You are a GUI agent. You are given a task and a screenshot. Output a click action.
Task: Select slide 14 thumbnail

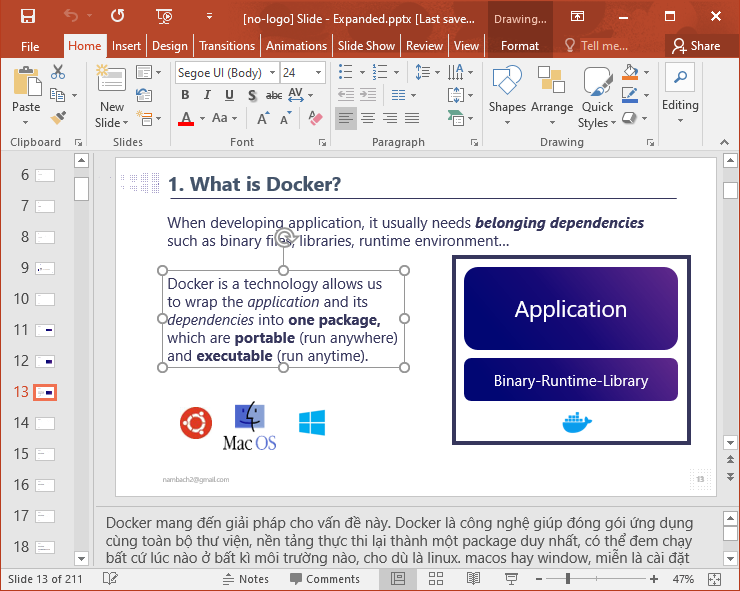(45, 423)
